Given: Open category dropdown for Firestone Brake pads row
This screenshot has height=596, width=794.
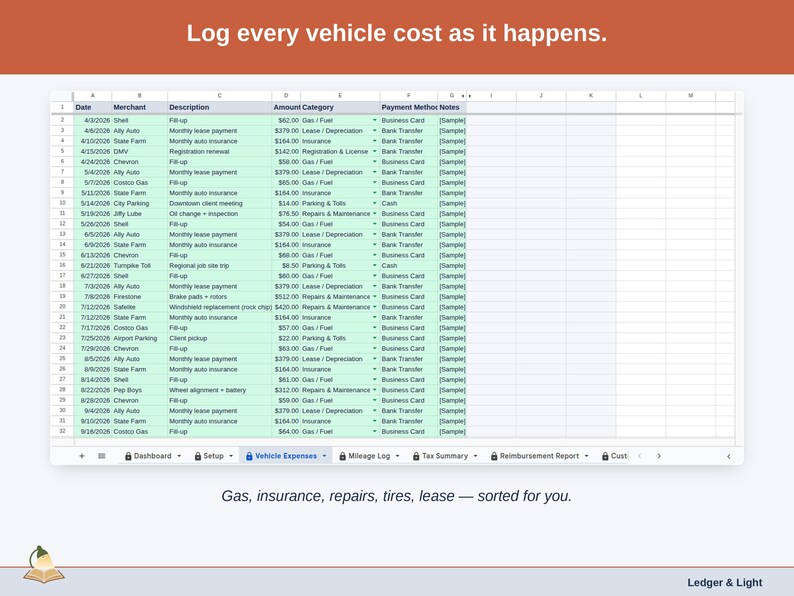Looking at the screenshot, I should click(x=375, y=297).
